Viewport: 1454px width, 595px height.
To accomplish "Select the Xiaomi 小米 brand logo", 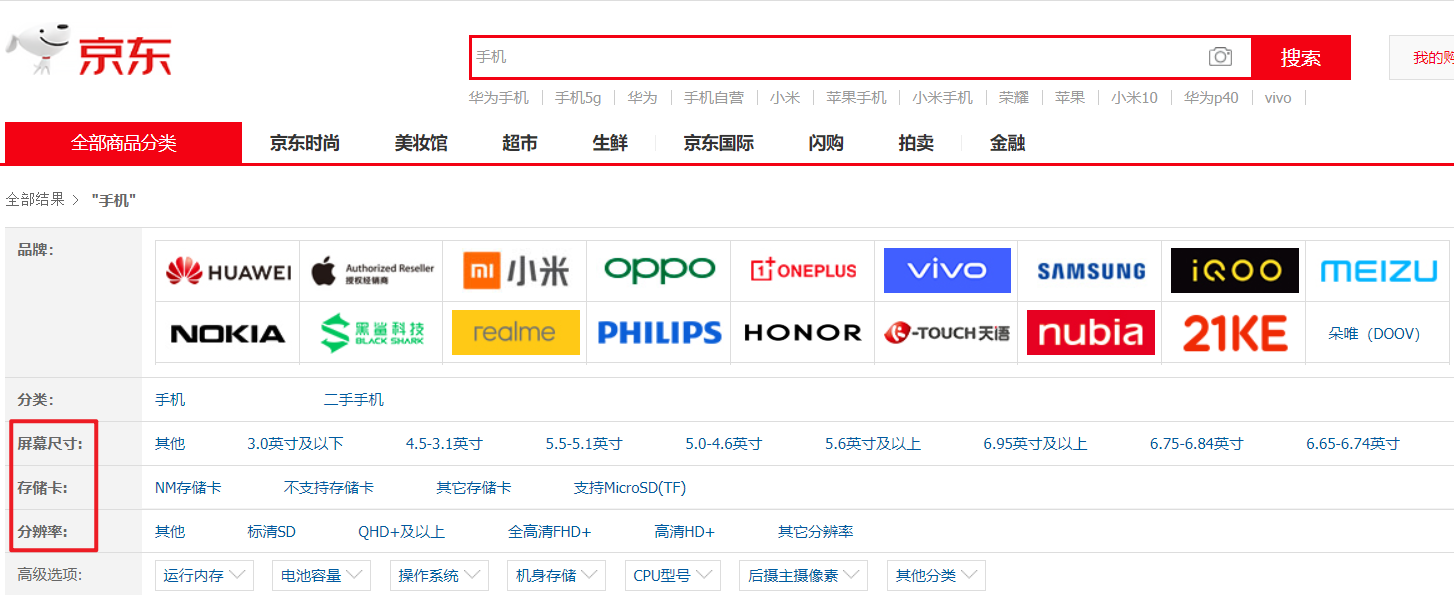I will (516, 271).
